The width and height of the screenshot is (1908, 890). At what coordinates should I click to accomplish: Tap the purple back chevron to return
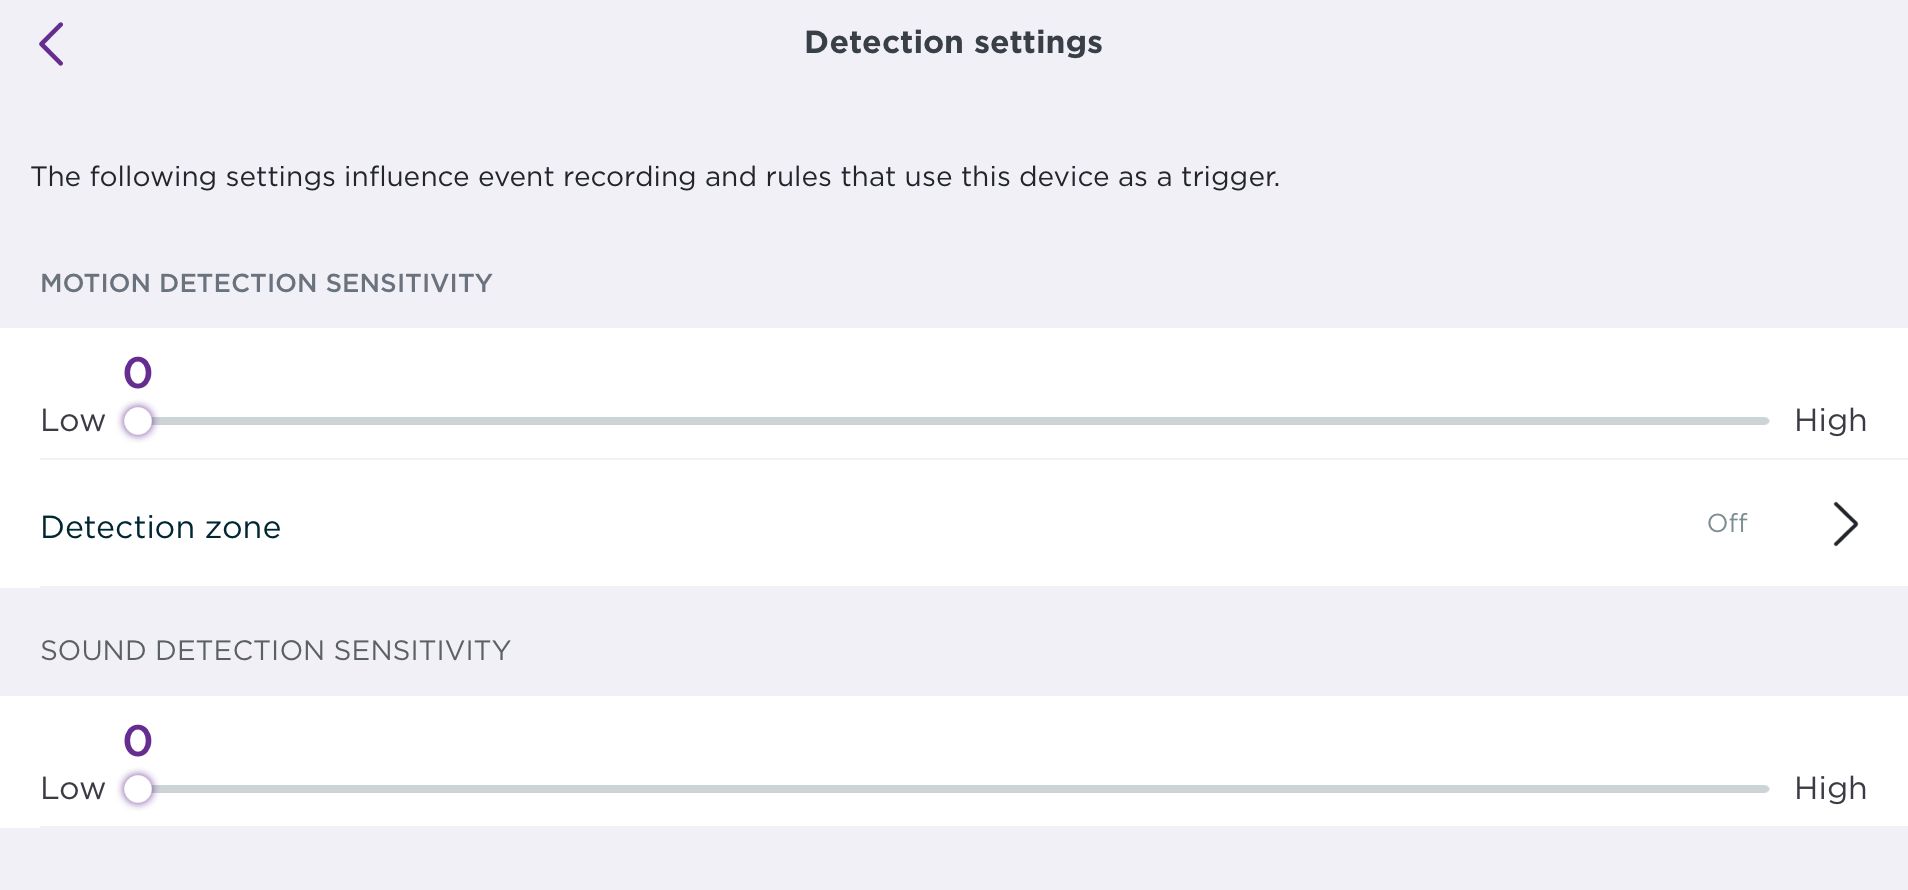[52, 43]
